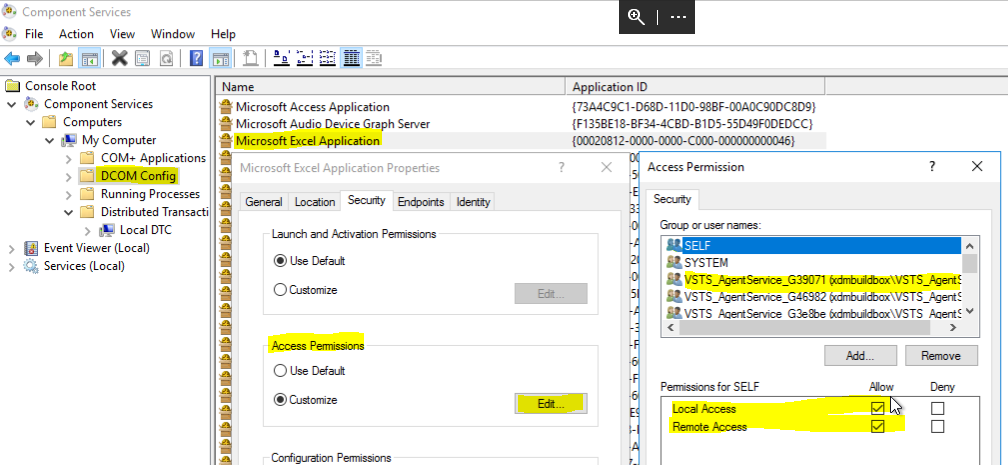Collapse the Component Services tree node
This screenshot has width=1008, height=465.
(12, 104)
